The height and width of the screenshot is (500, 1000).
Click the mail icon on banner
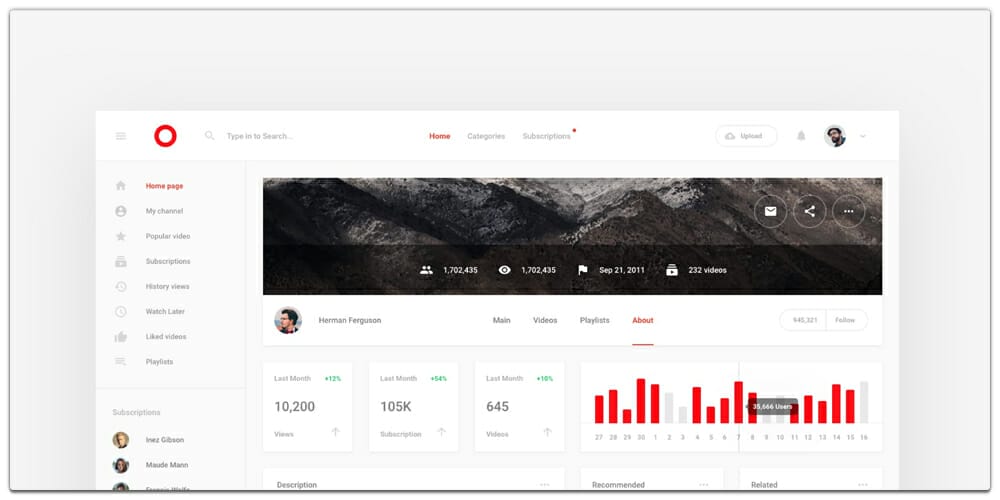coord(770,211)
